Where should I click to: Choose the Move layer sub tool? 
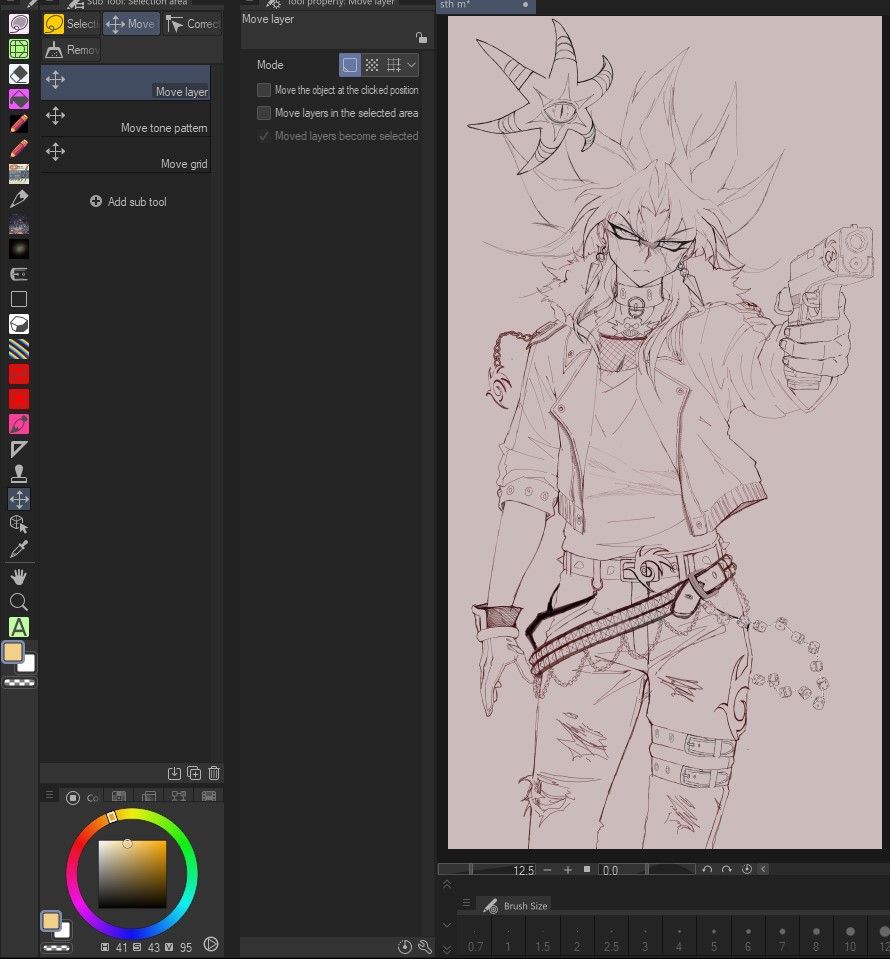126,83
